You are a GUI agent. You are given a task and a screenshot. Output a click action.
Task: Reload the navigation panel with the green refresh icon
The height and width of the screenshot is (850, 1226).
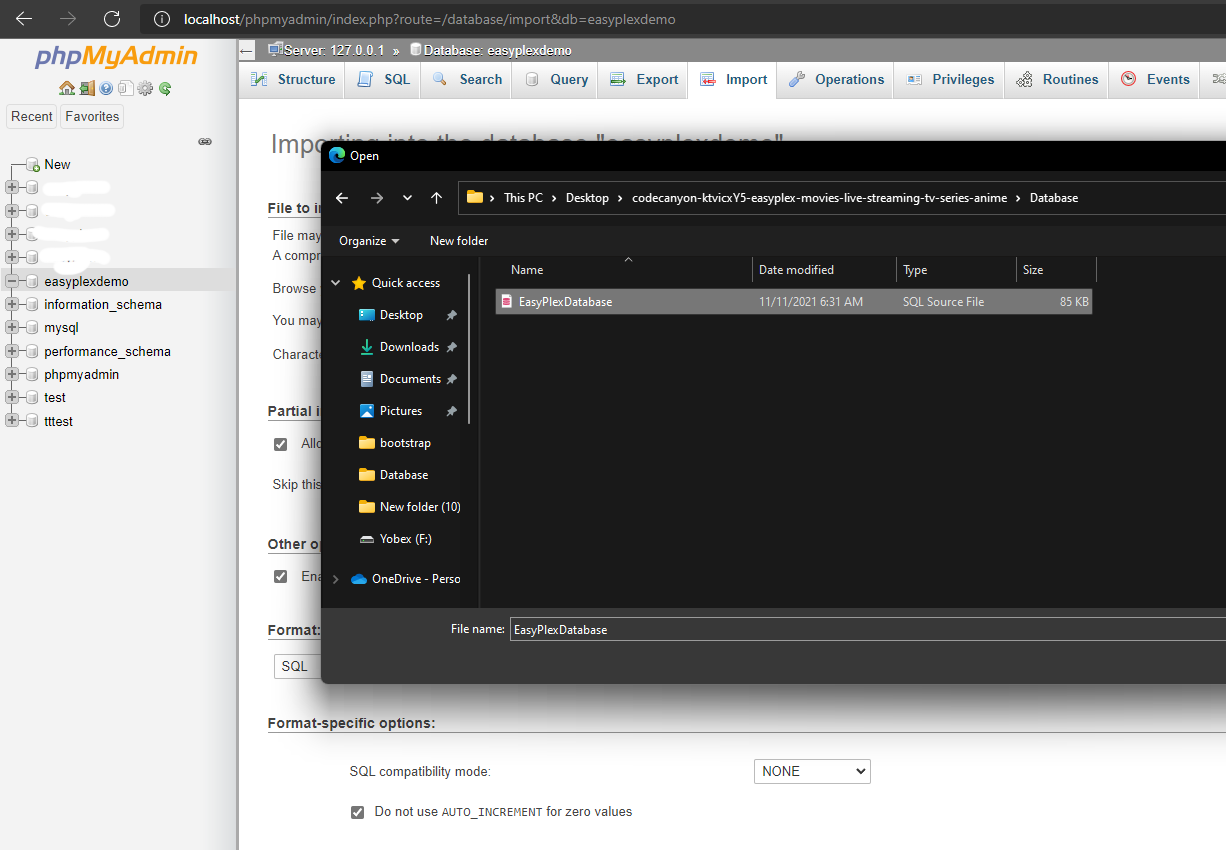pos(165,87)
